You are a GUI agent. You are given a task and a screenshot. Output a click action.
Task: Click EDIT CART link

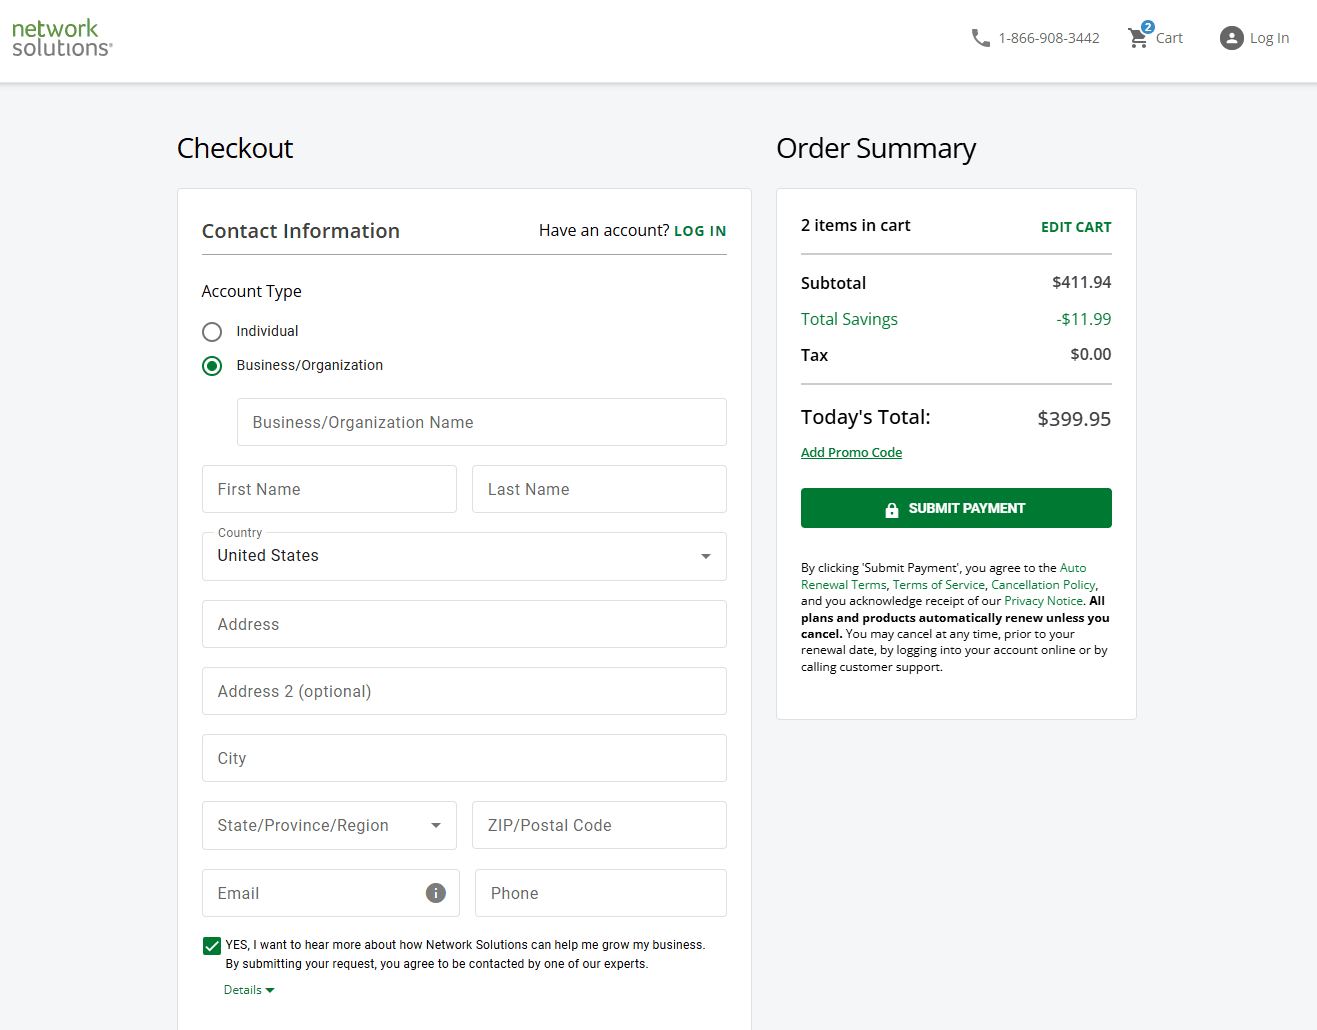pyautogui.click(x=1075, y=227)
